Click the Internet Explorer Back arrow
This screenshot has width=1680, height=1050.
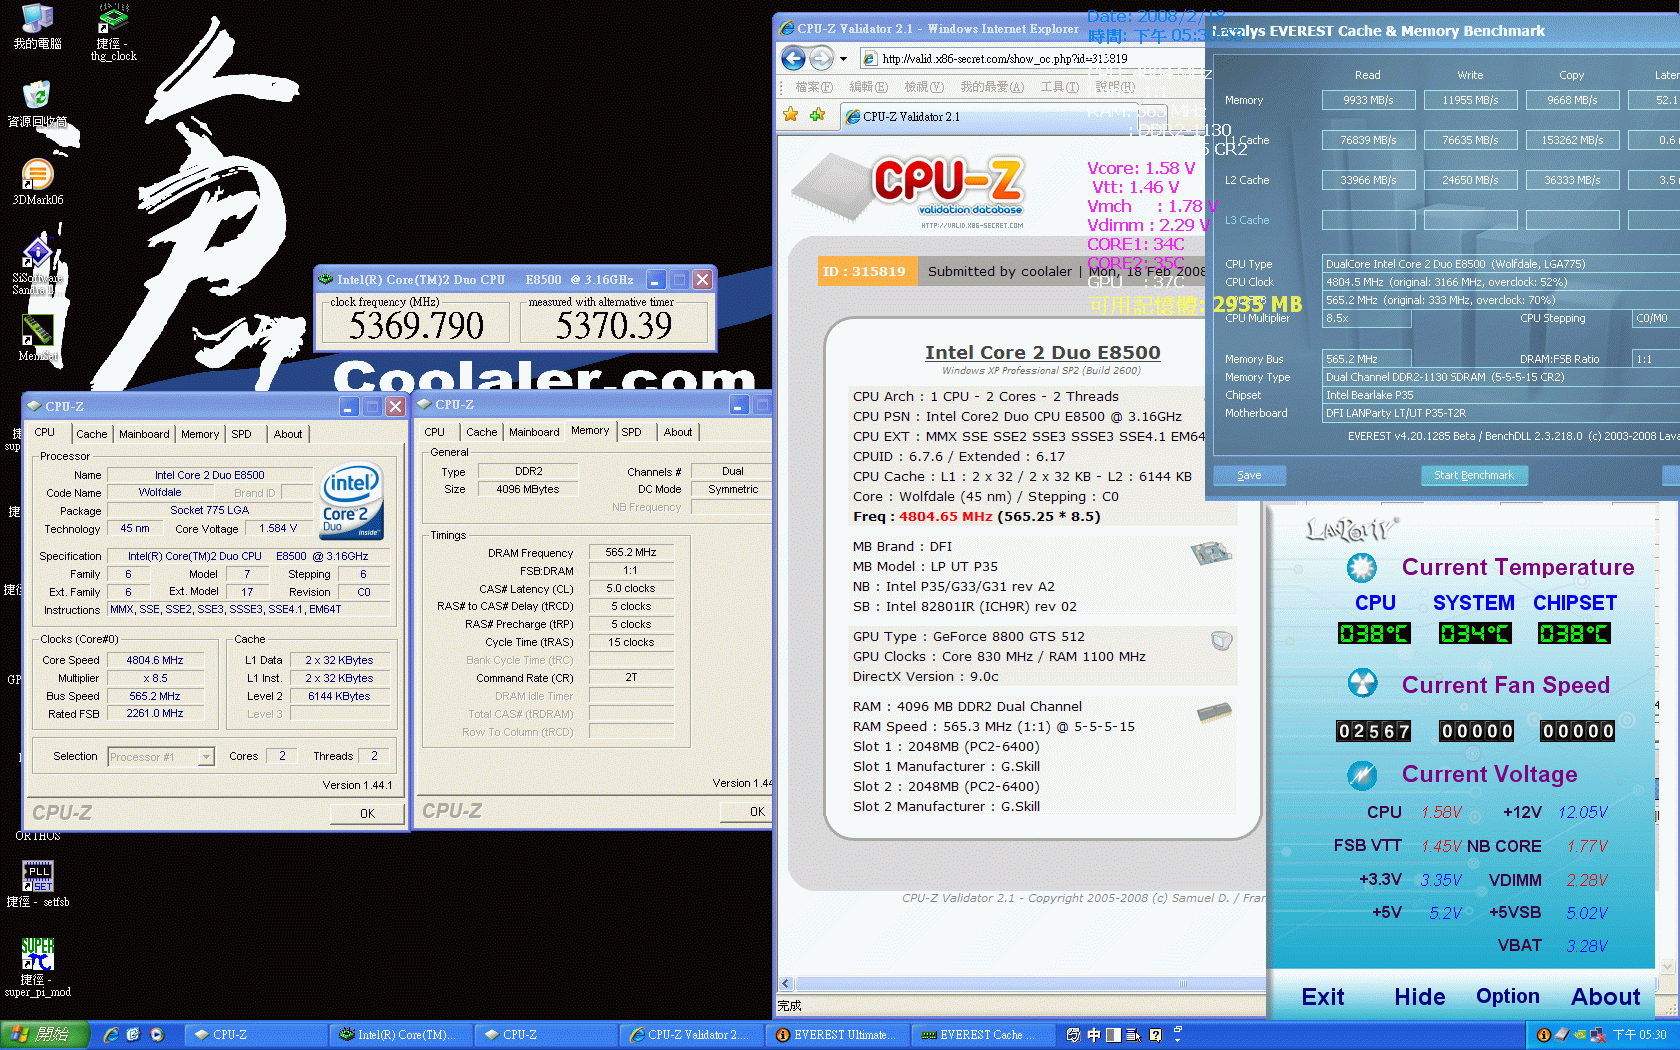[x=793, y=58]
